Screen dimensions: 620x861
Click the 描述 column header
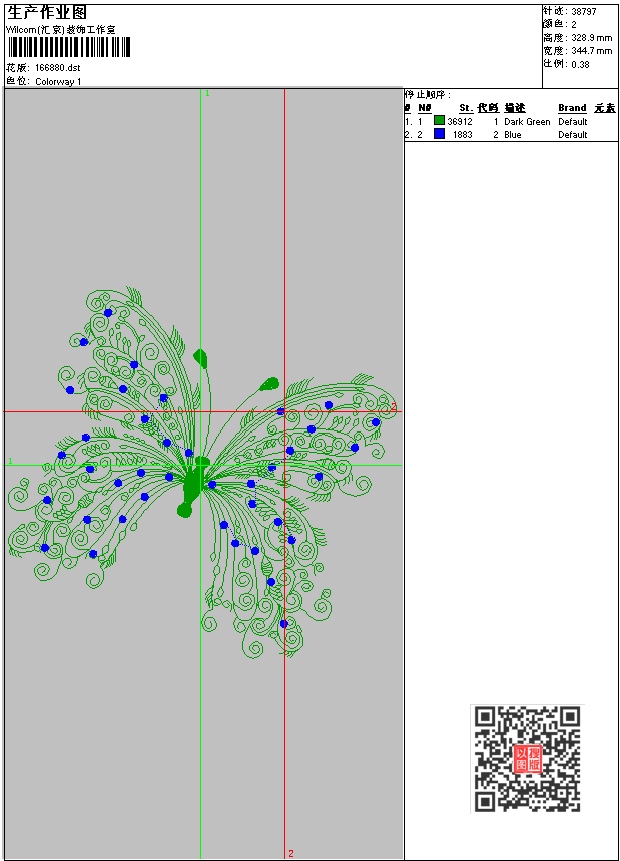coord(515,107)
